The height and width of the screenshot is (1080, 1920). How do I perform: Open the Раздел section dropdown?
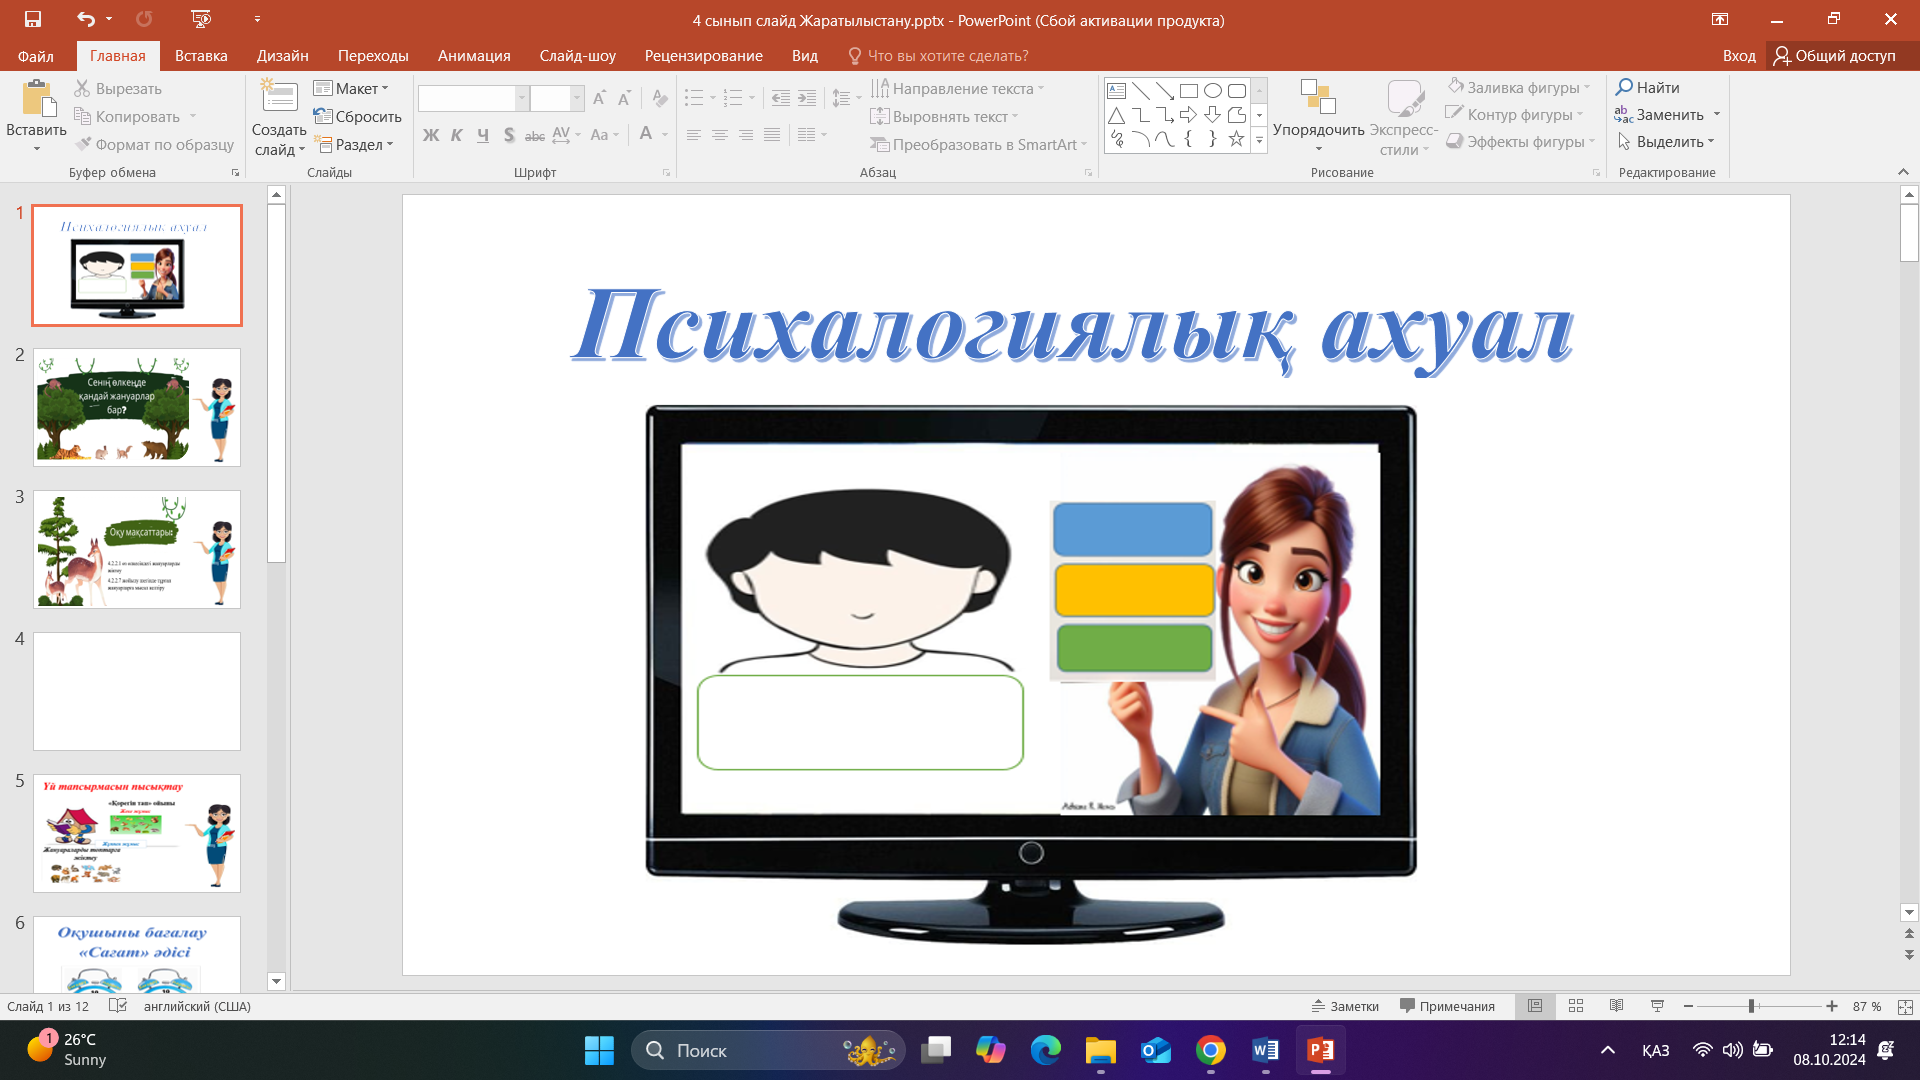[354, 145]
